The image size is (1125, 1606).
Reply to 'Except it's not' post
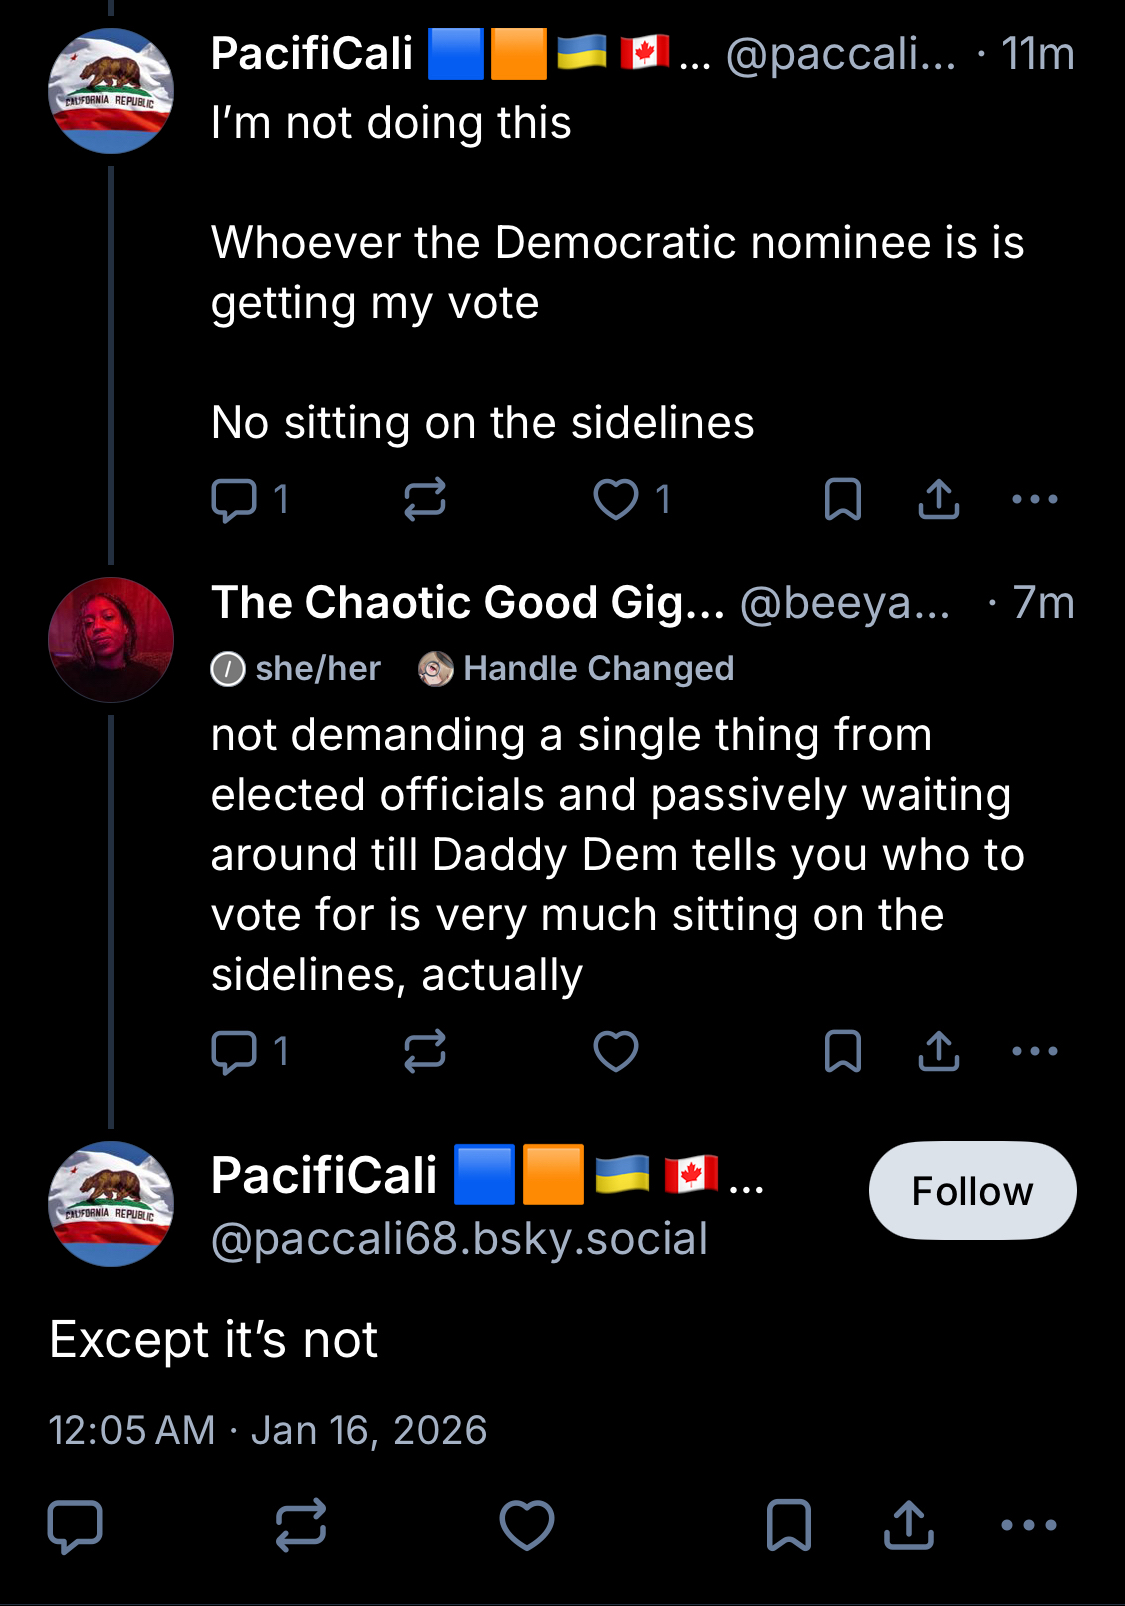pos(75,1526)
